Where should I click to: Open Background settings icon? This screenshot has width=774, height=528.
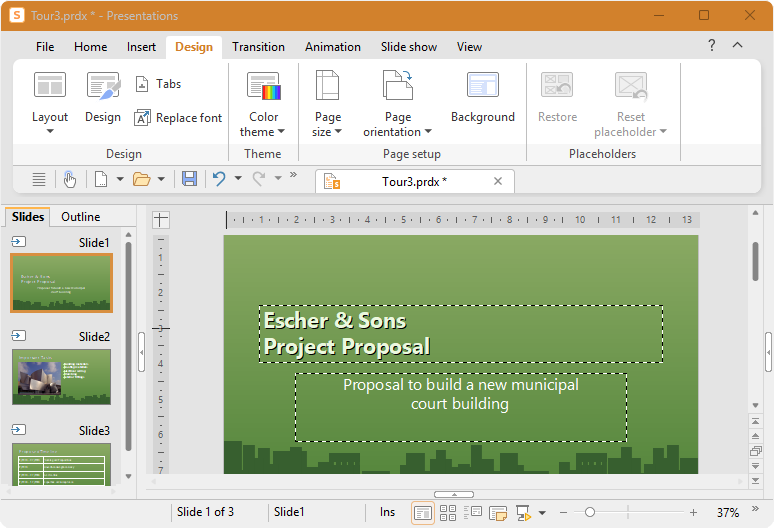(483, 85)
